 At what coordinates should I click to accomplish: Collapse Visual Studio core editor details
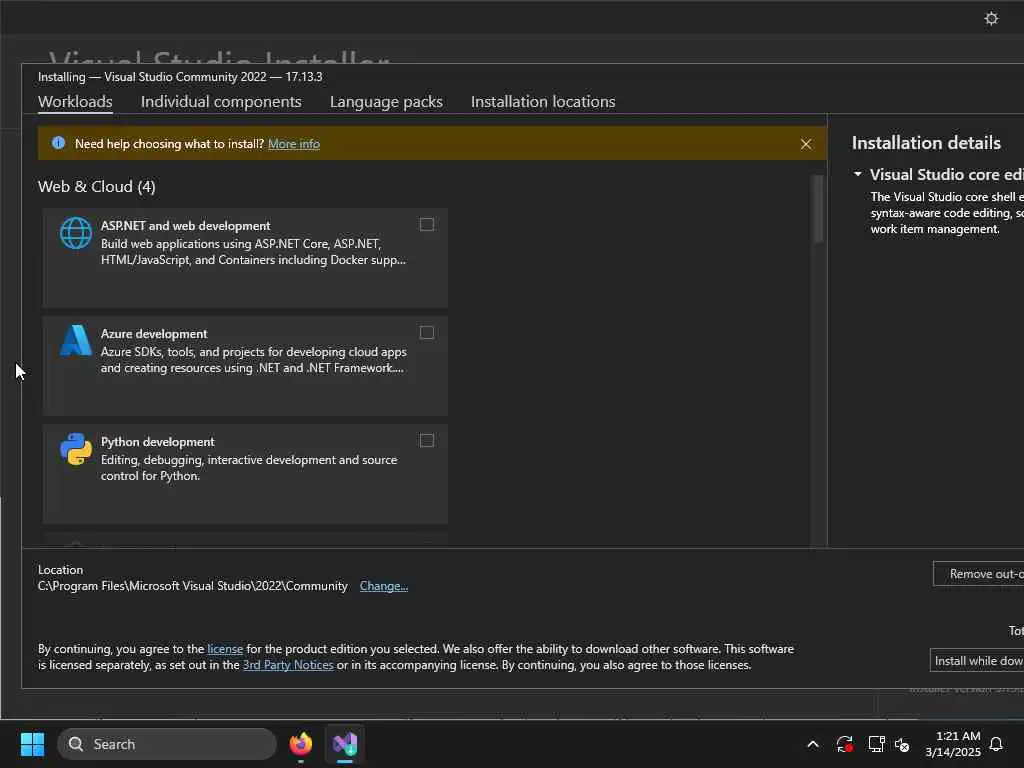pyautogui.click(x=857, y=174)
